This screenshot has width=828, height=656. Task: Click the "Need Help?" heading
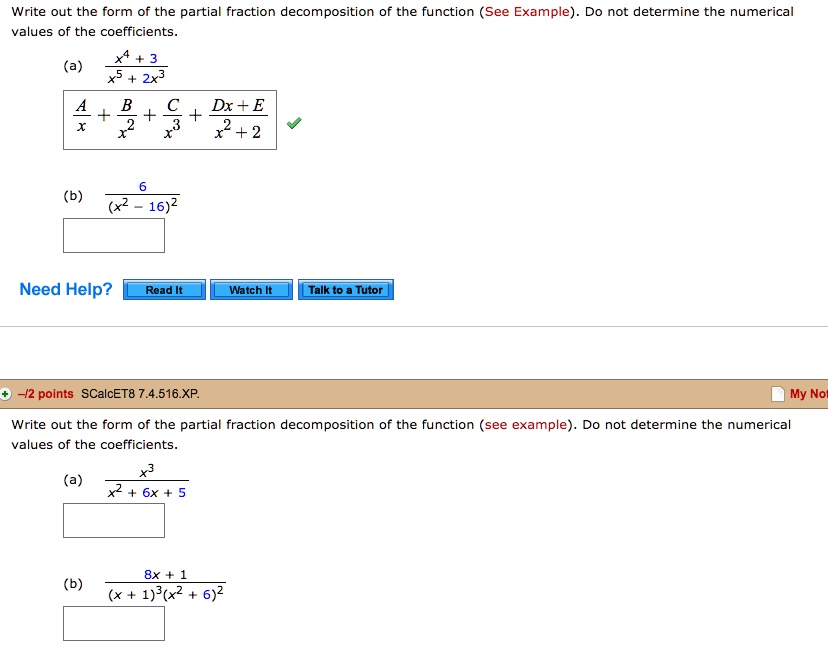(x=65, y=289)
